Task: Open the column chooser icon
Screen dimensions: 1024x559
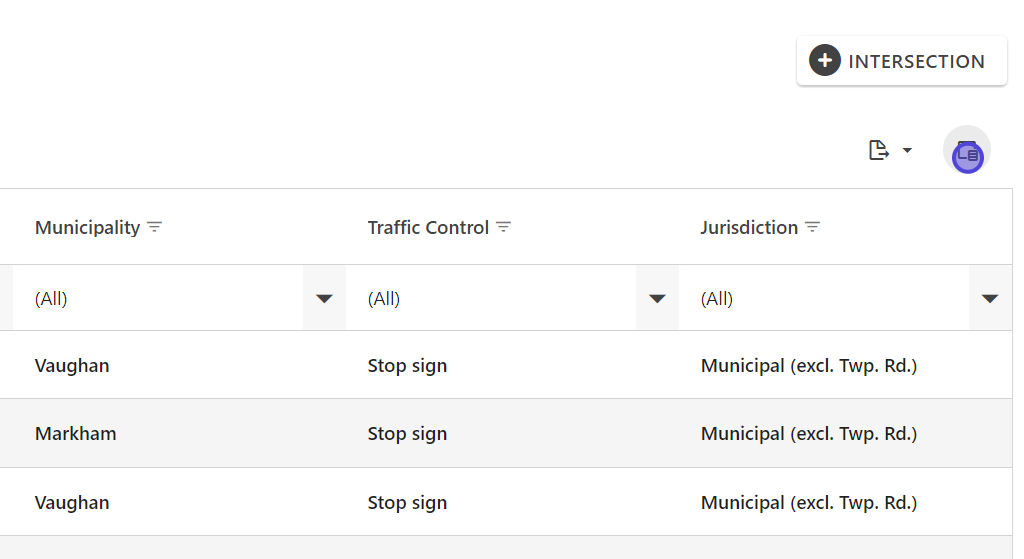Action: coord(967,151)
